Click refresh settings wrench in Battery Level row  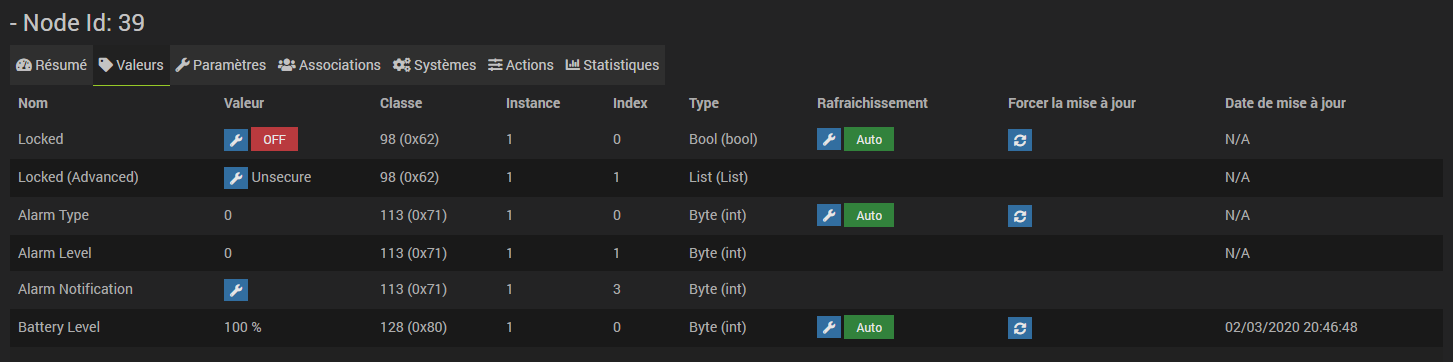point(829,327)
